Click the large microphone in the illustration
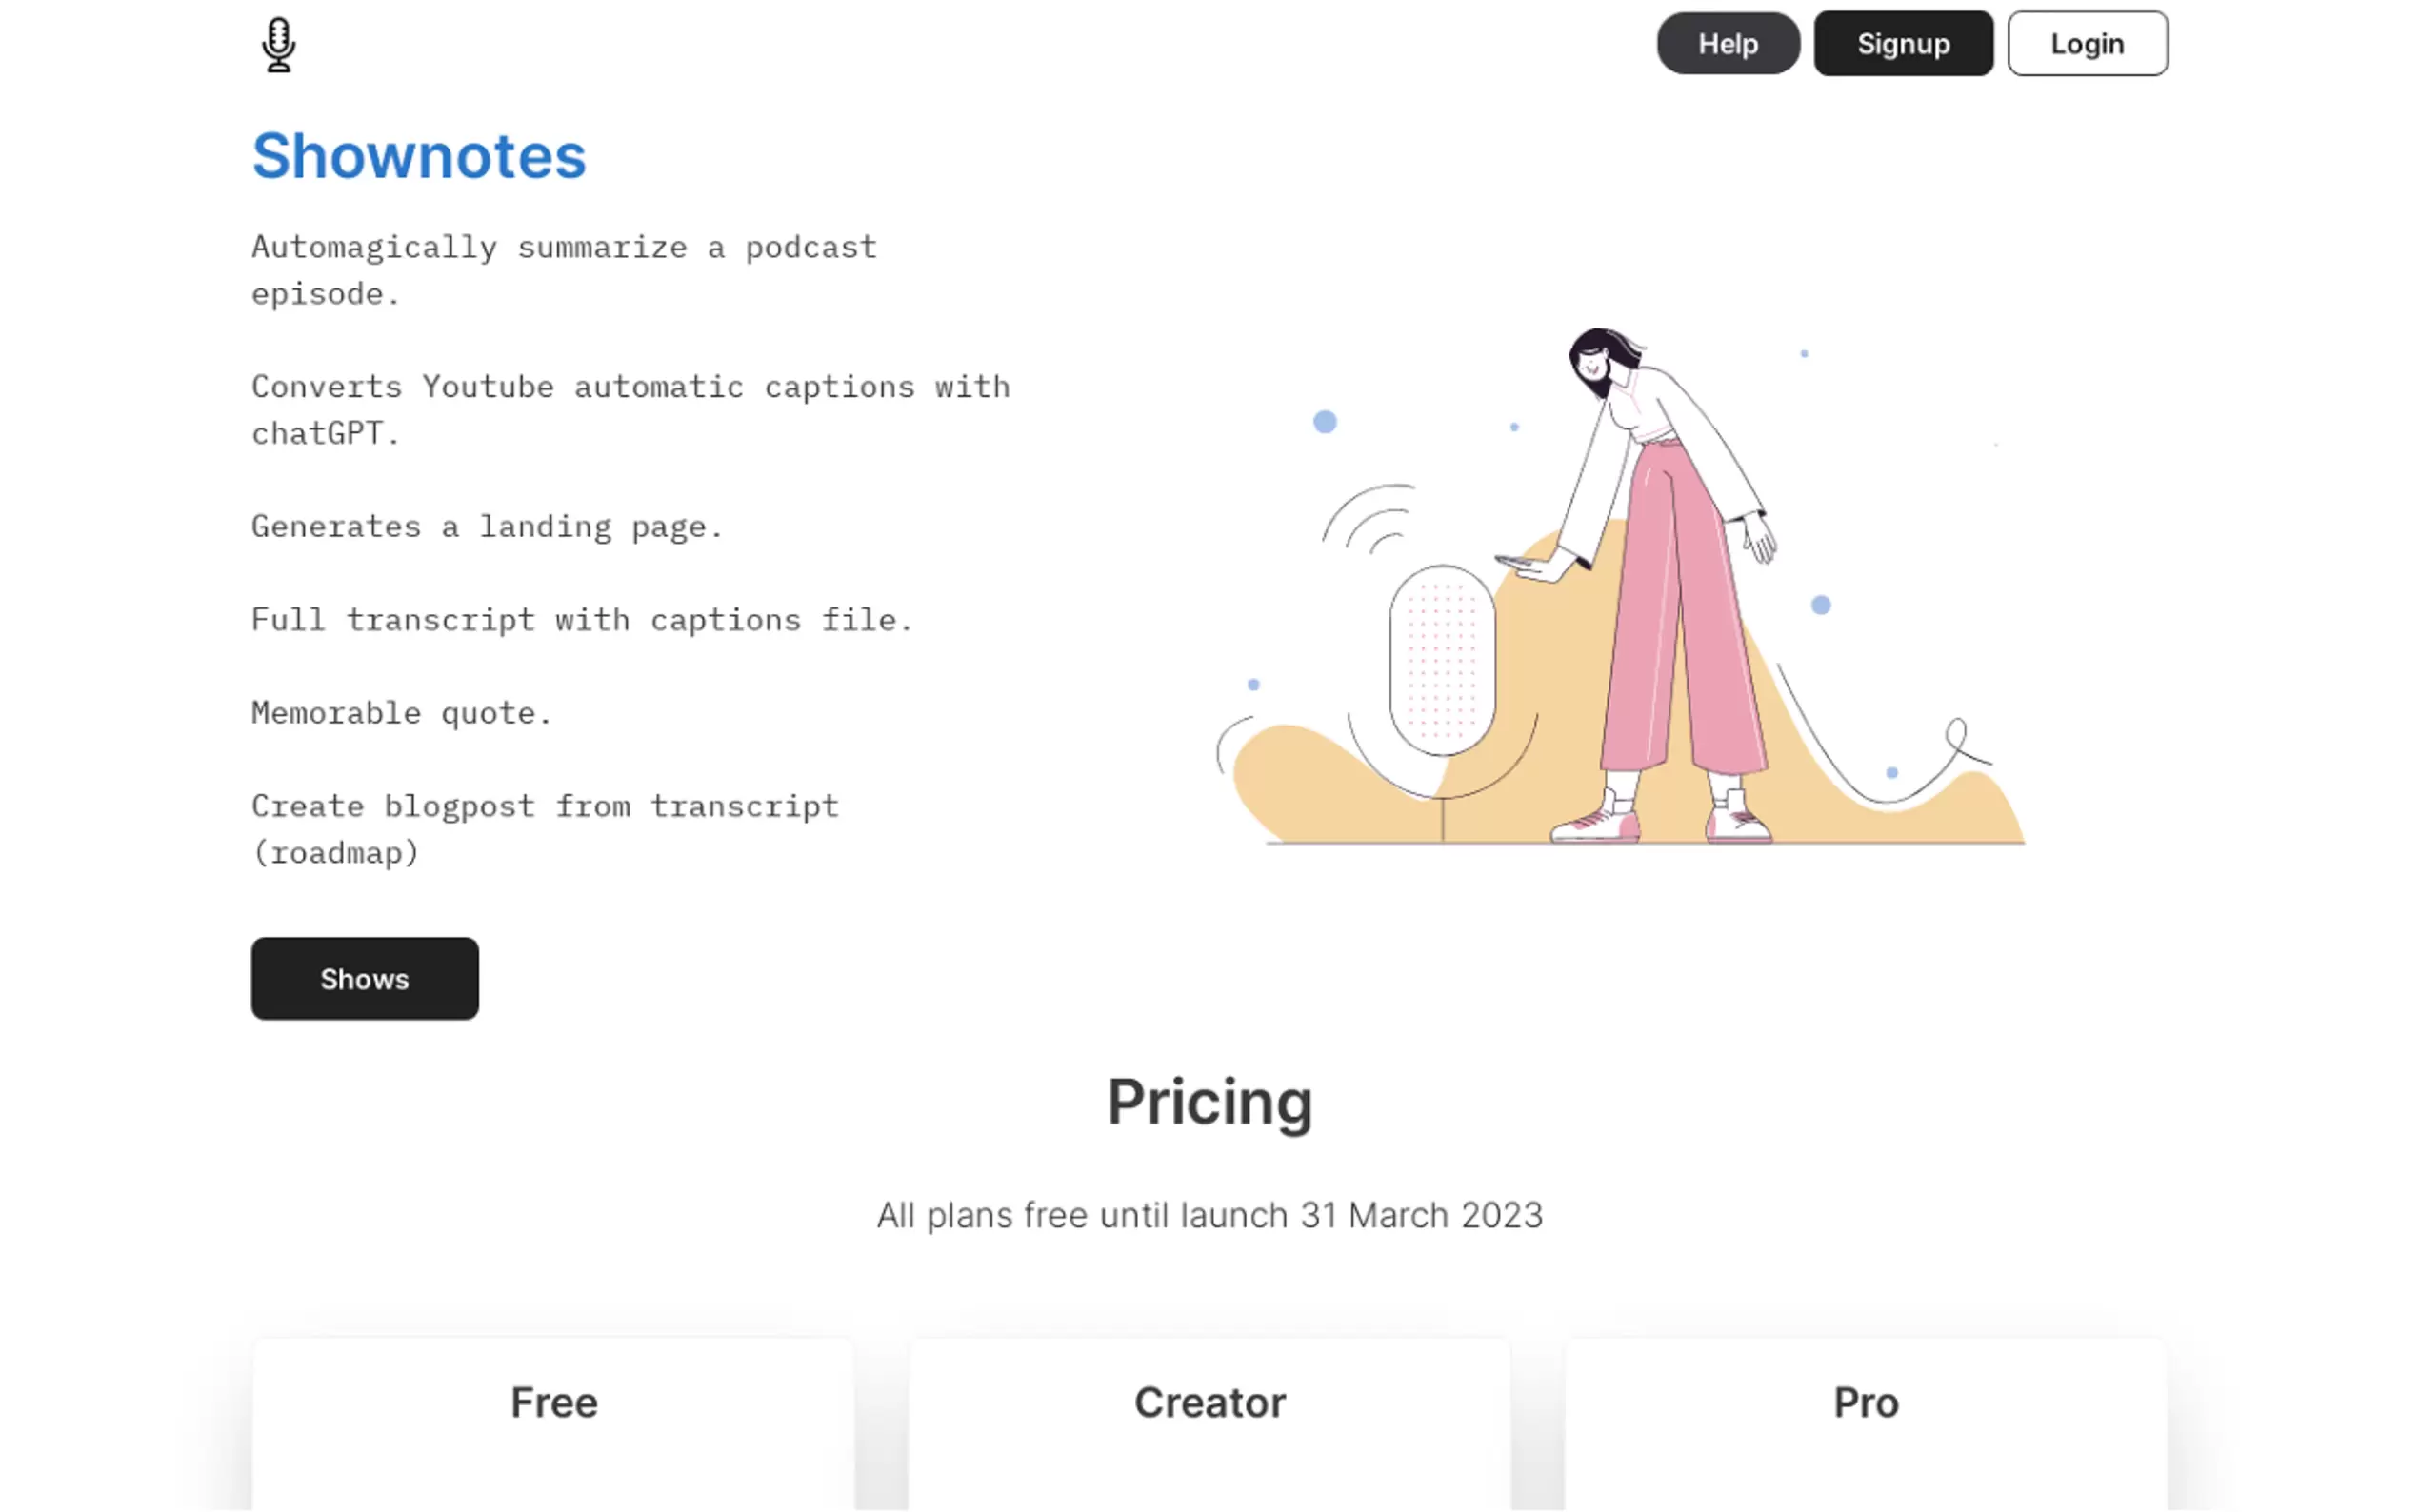The height and width of the screenshot is (1512, 2419). tap(1442, 660)
